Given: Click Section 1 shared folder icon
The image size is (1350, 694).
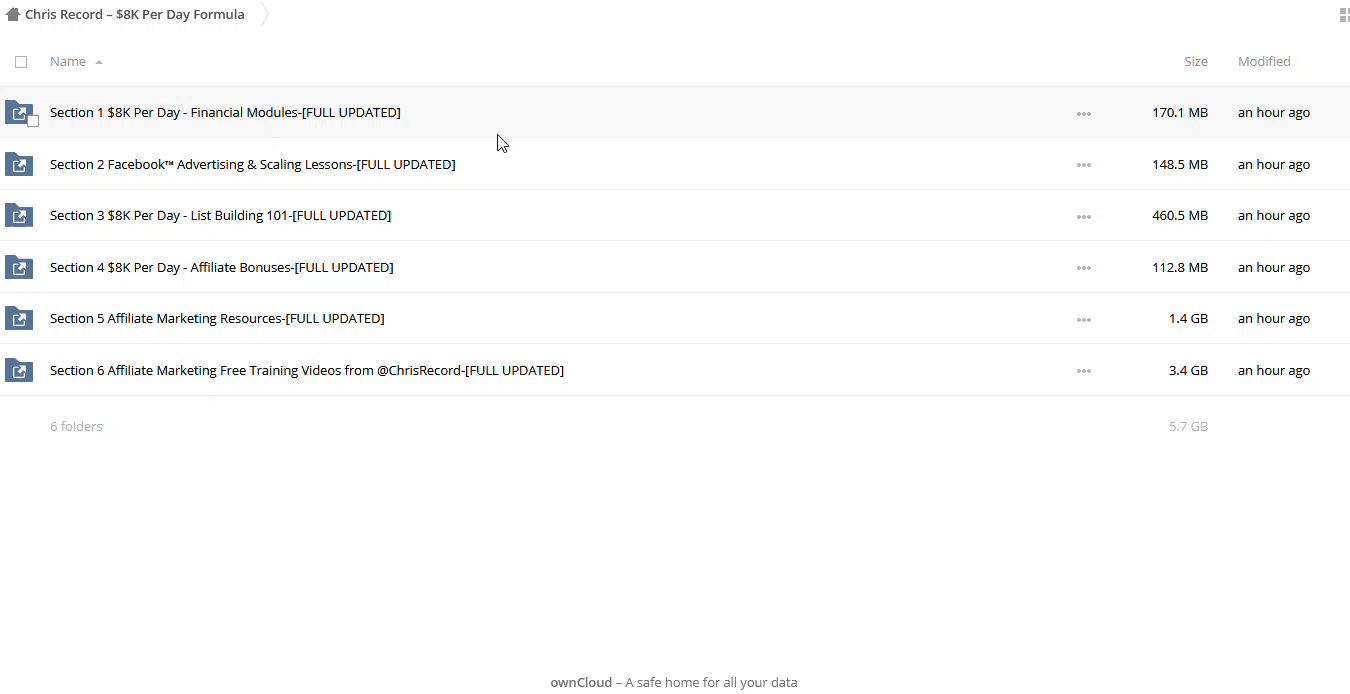Looking at the screenshot, I should [x=18, y=112].
